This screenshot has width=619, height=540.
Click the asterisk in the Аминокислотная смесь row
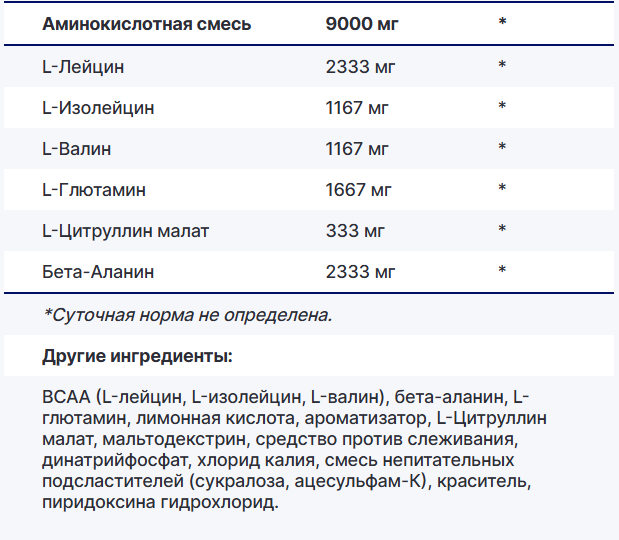coord(502,24)
